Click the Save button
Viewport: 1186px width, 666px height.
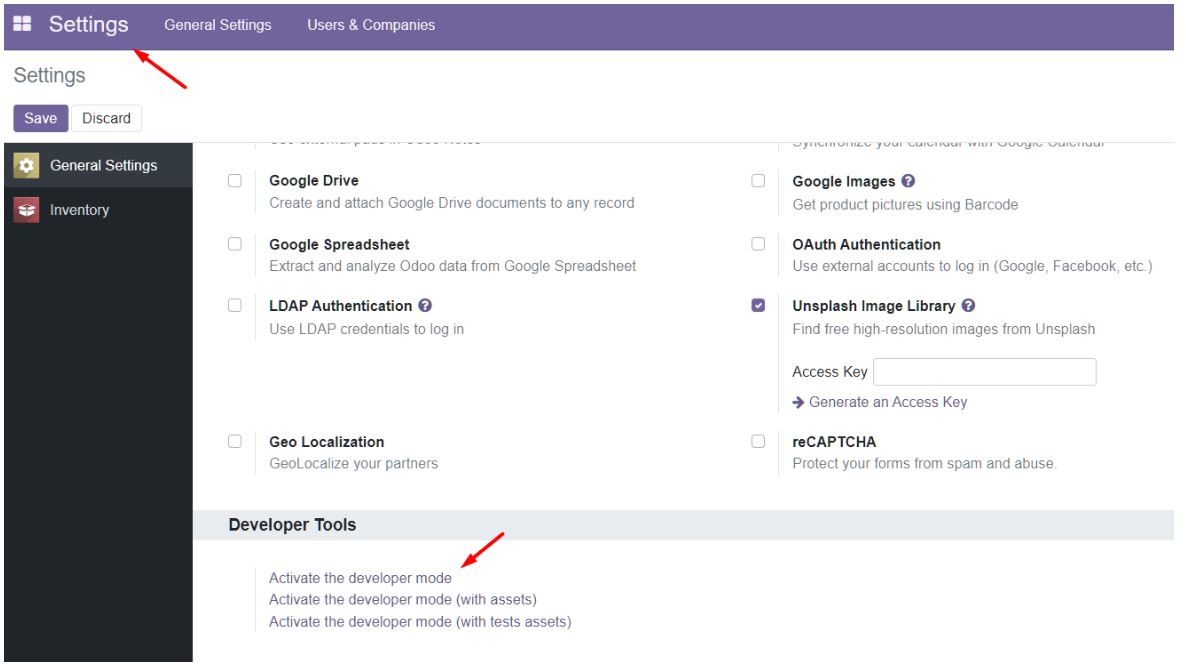point(40,118)
